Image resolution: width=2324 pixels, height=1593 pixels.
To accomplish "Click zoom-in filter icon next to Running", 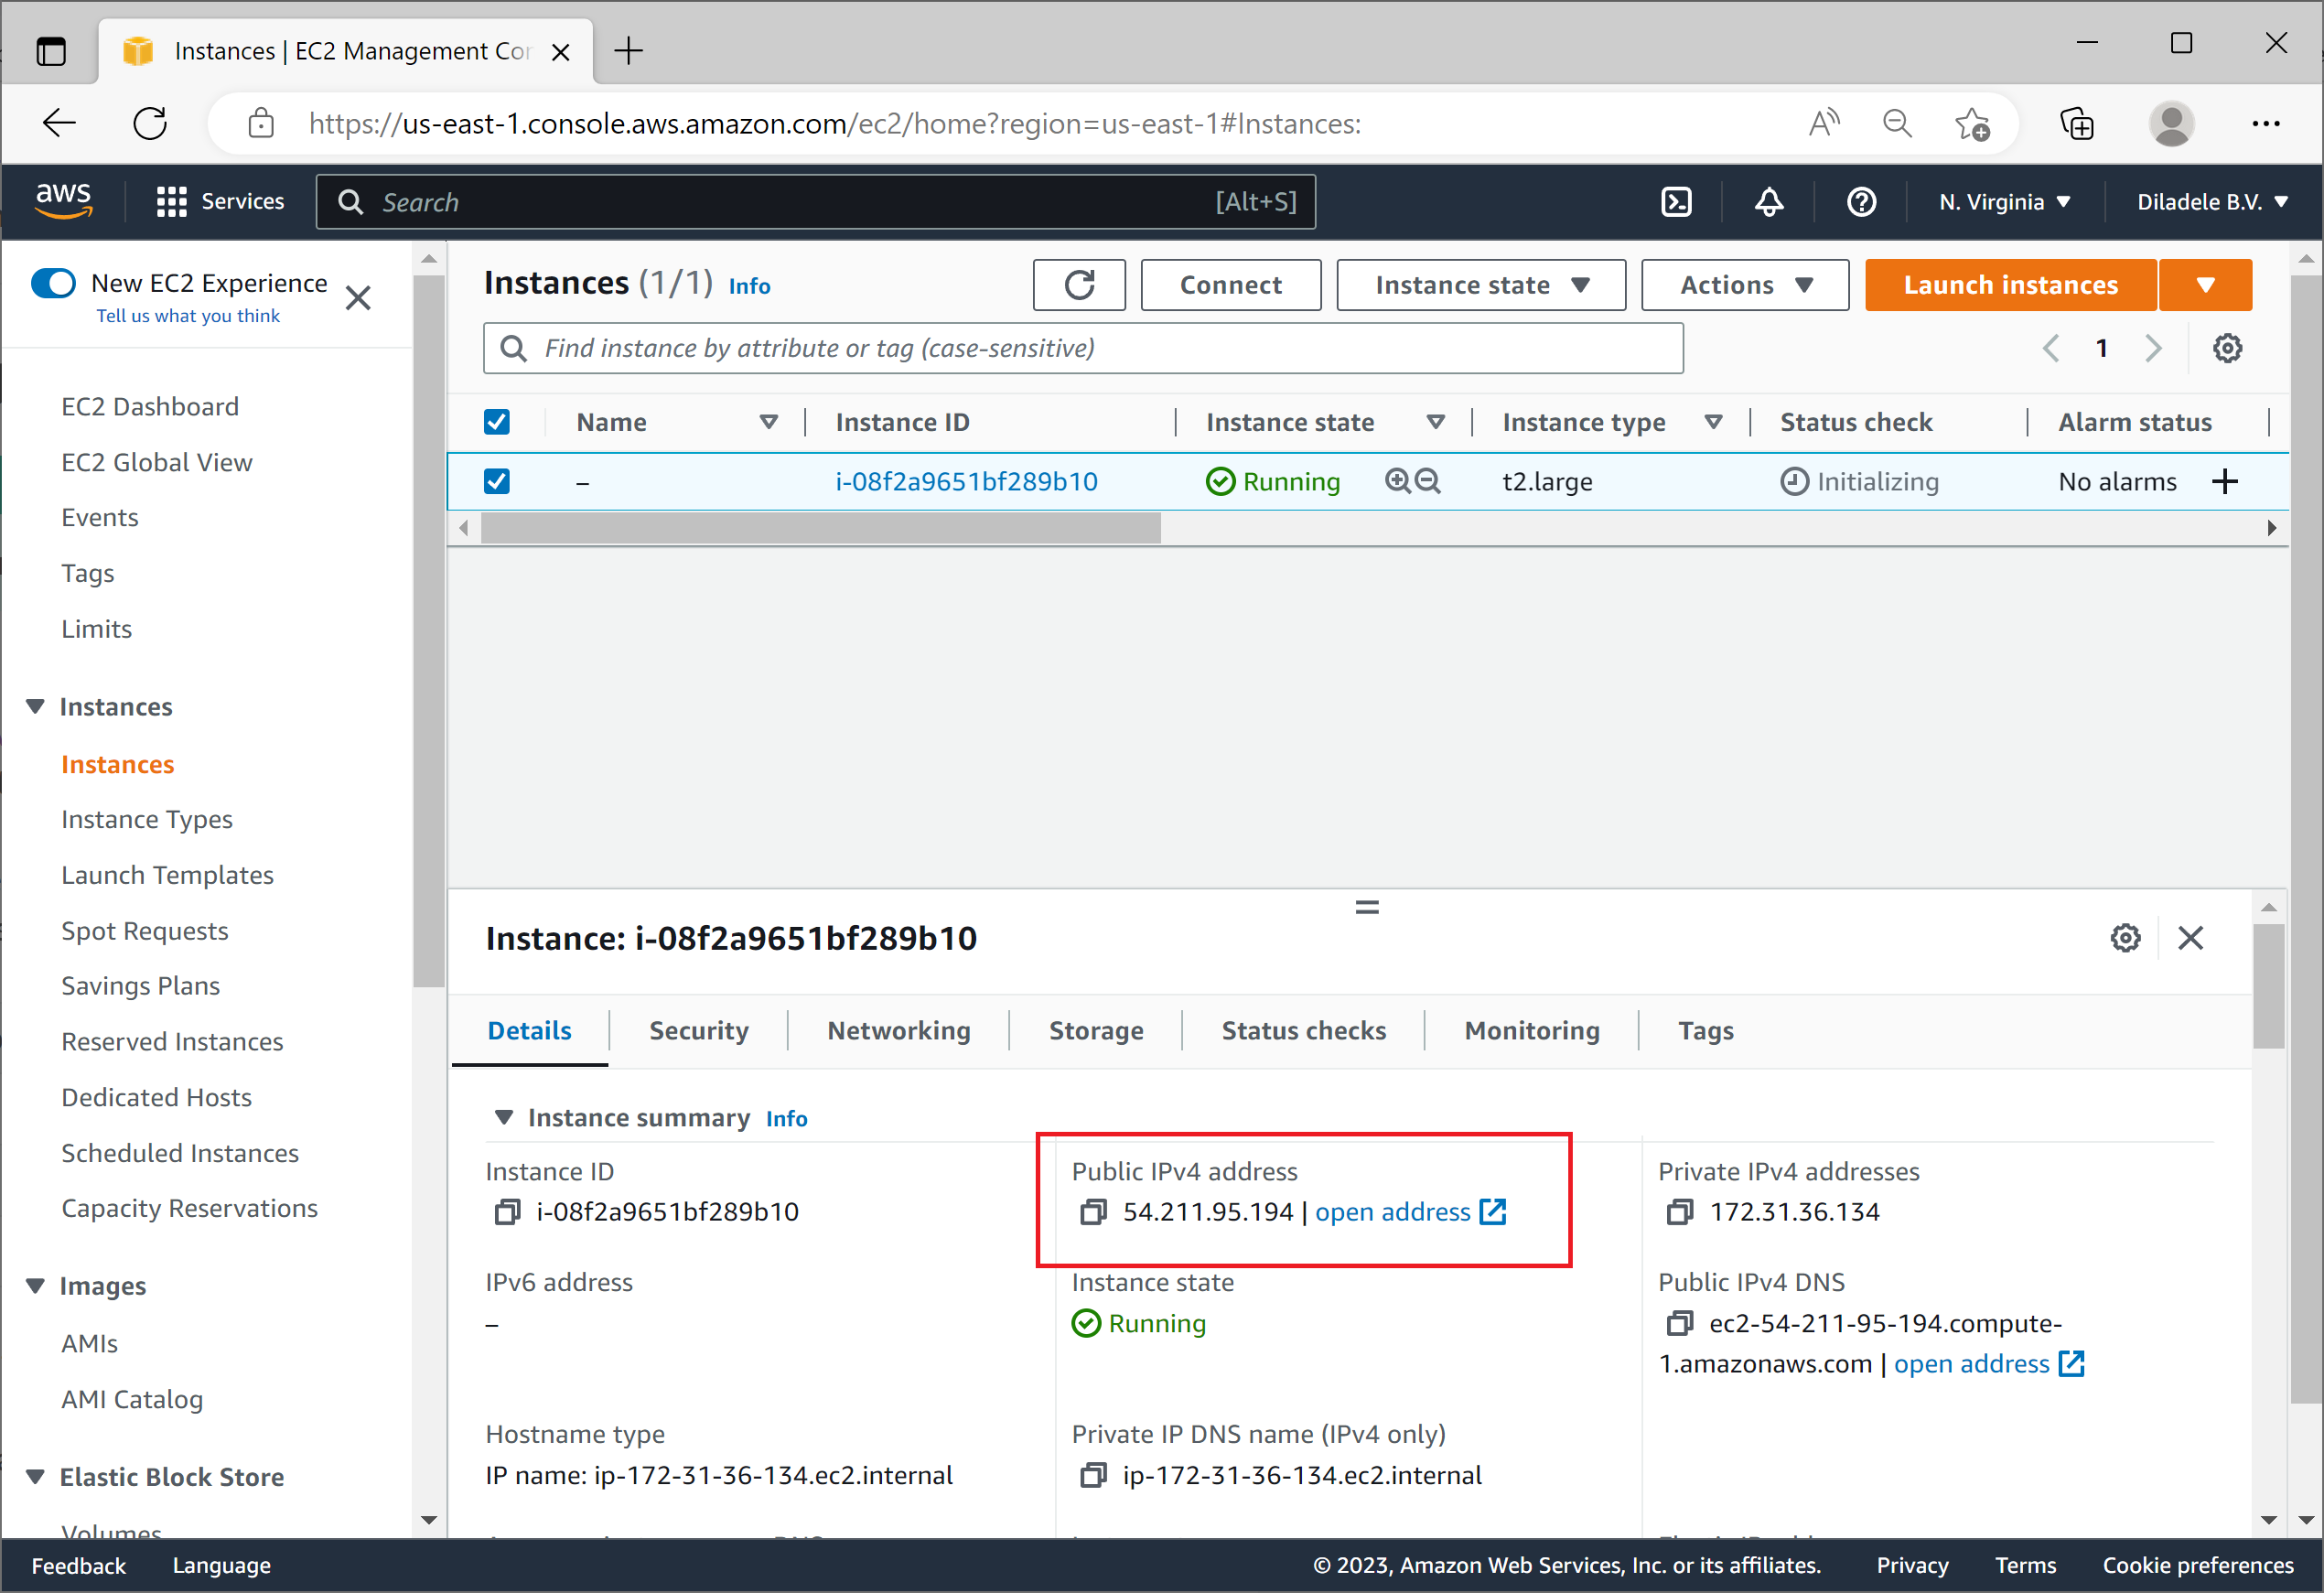I will tap(1397, 481).
